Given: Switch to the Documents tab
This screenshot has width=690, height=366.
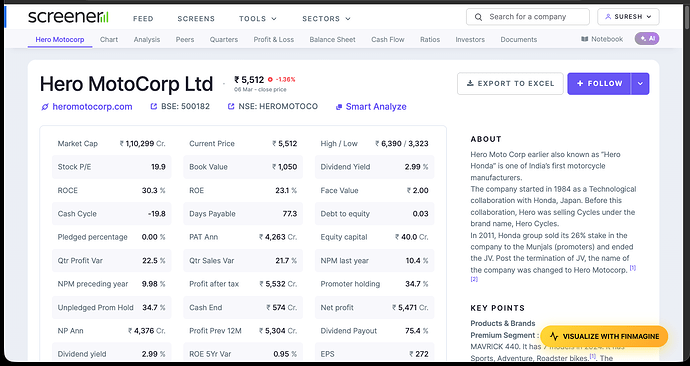Looking at the screenshot, I should (x=519, y=40).
